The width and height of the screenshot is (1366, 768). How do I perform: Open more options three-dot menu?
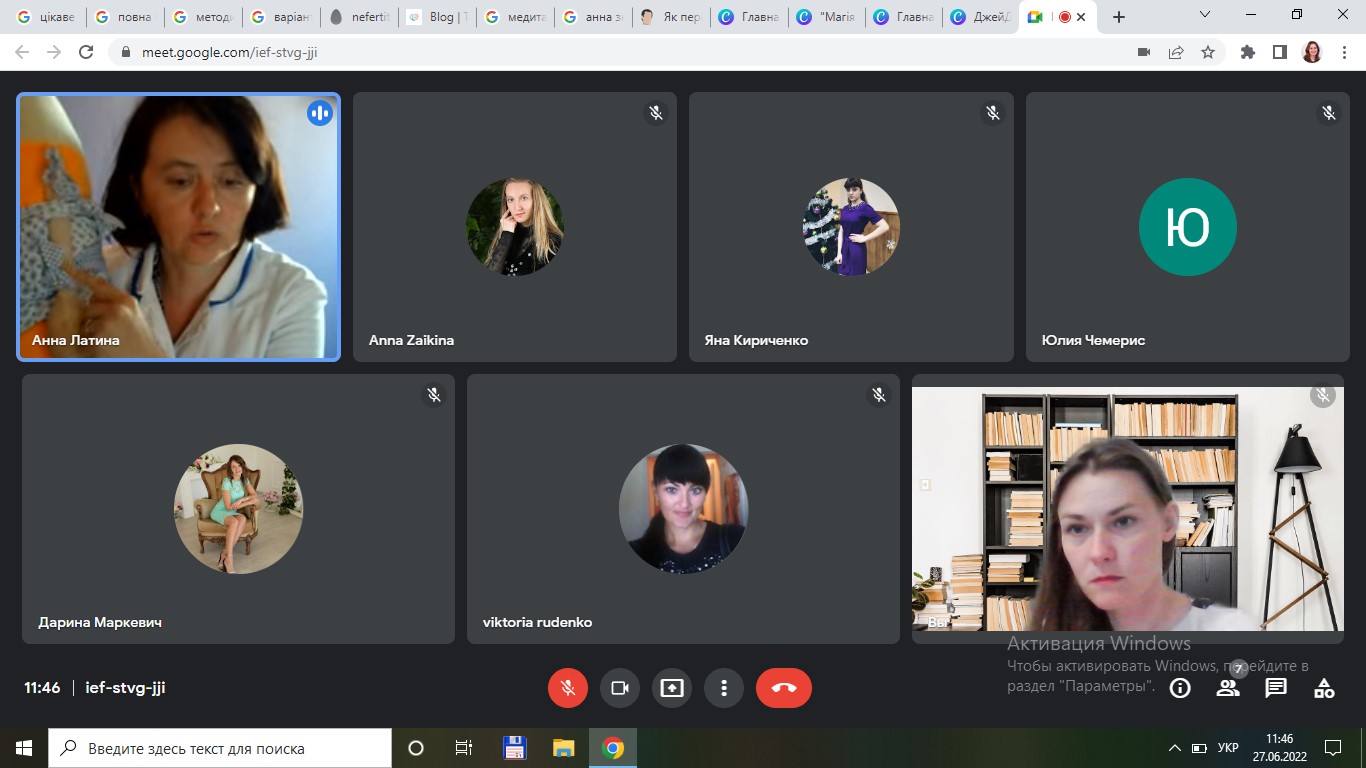coord(724,688)
